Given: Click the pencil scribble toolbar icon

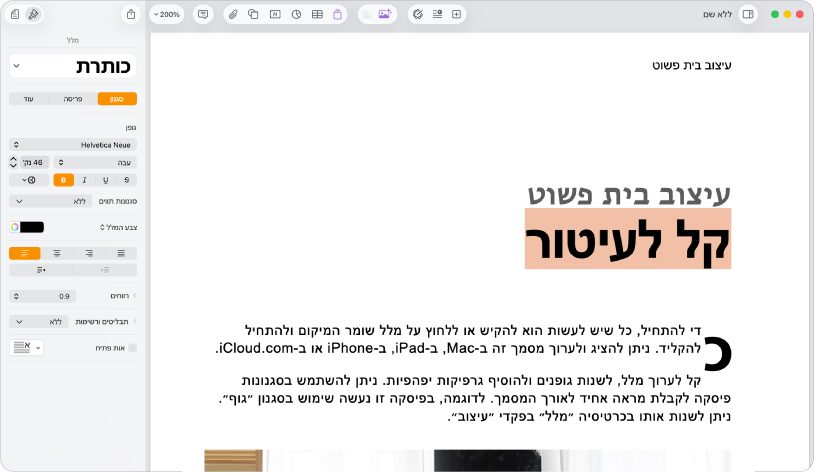Looking at the screenshot, I should (418, 15).
